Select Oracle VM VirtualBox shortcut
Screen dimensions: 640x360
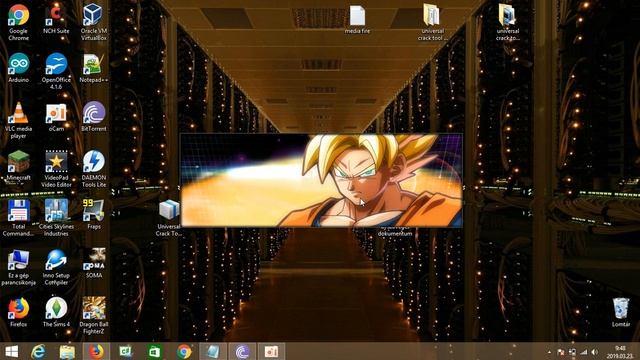coord(93,22)
